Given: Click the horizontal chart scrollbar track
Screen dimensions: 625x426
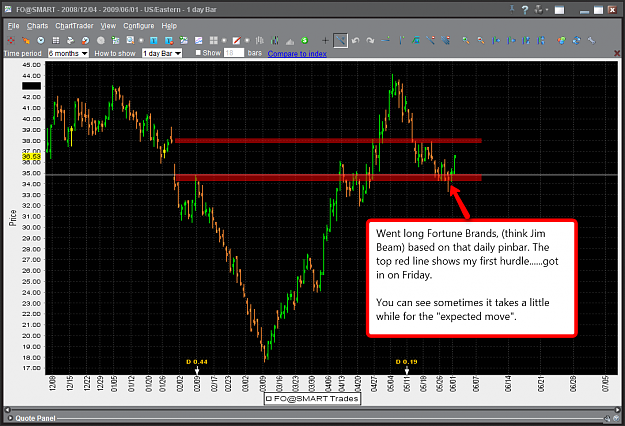Looking at the screenshot, I should (x=312, y=409).
